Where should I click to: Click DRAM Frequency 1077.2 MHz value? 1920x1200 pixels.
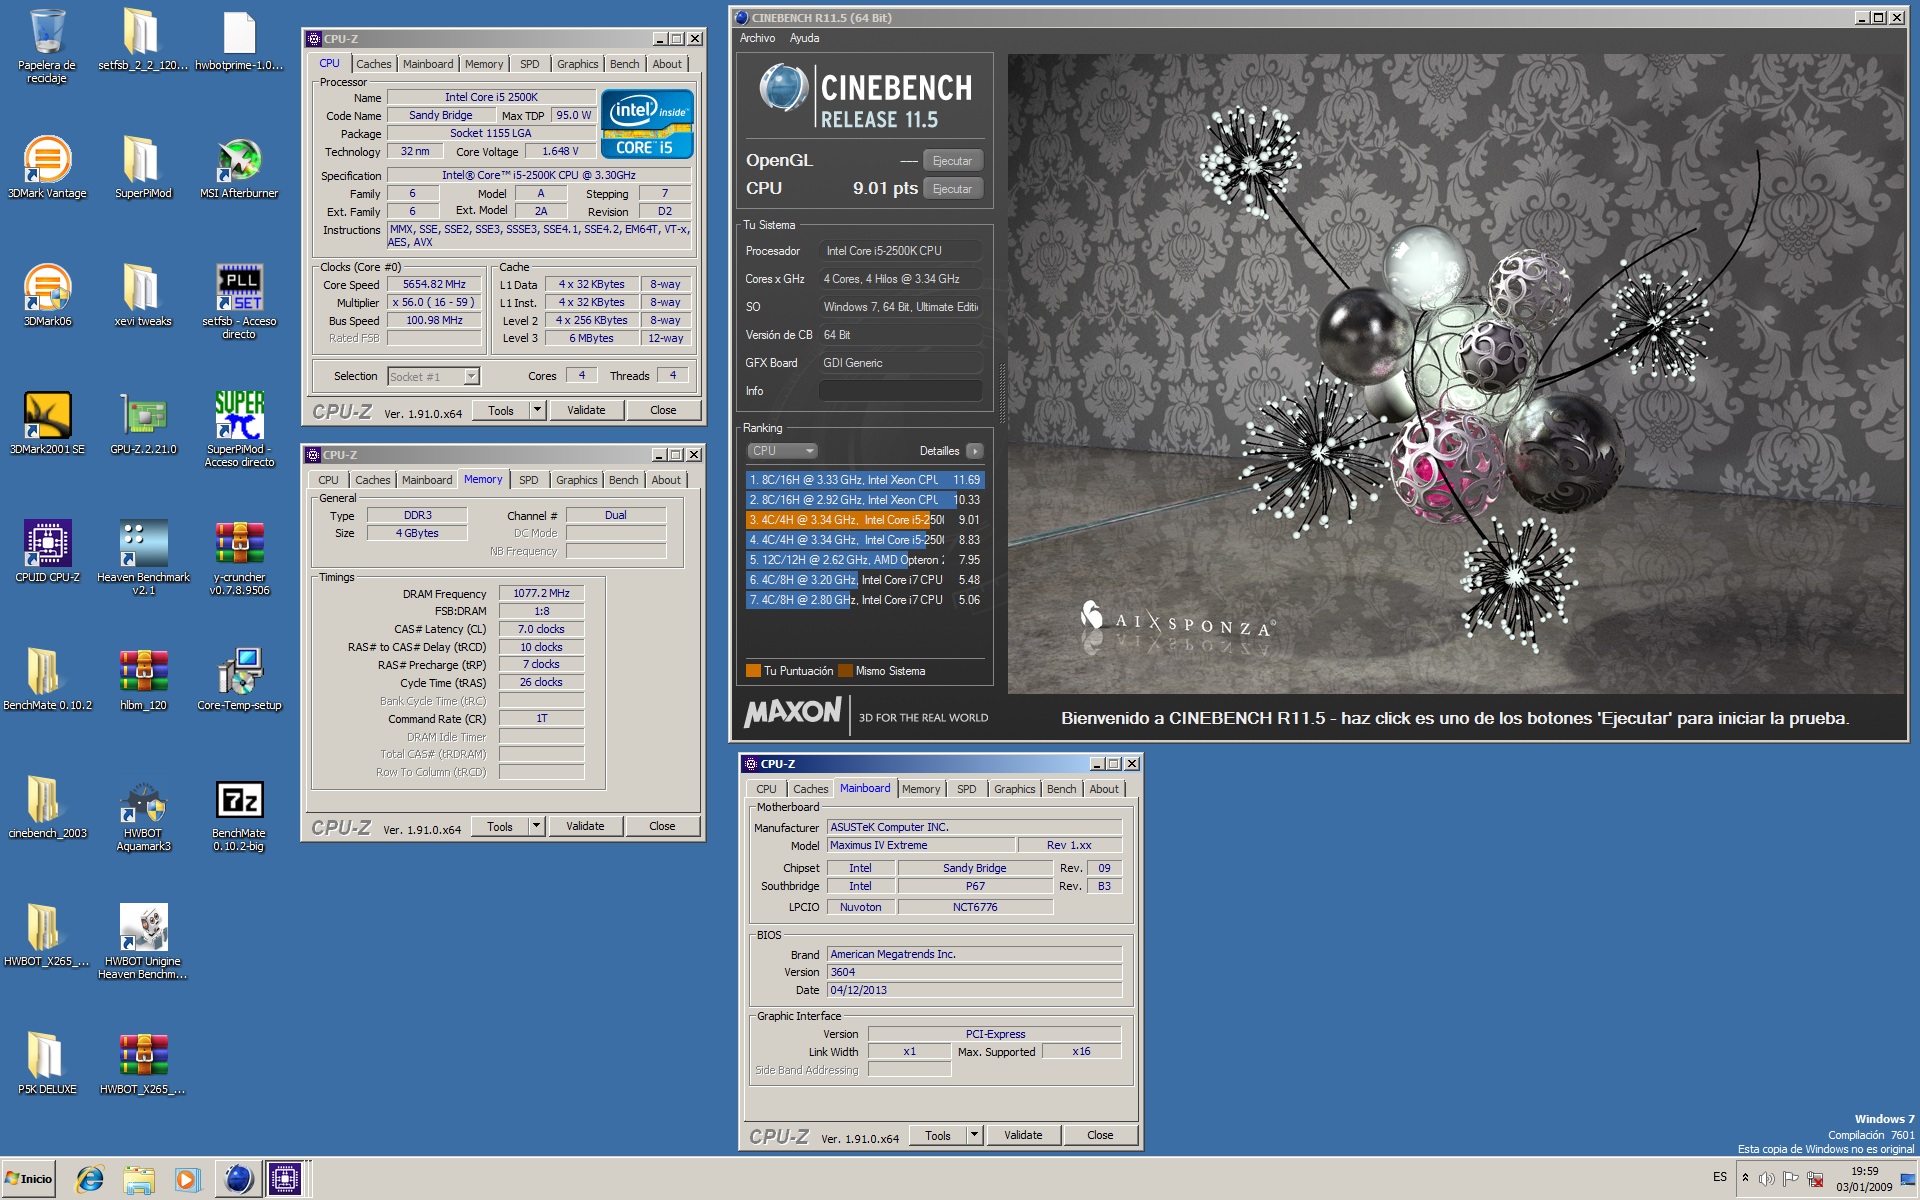(x=541, y=593)
